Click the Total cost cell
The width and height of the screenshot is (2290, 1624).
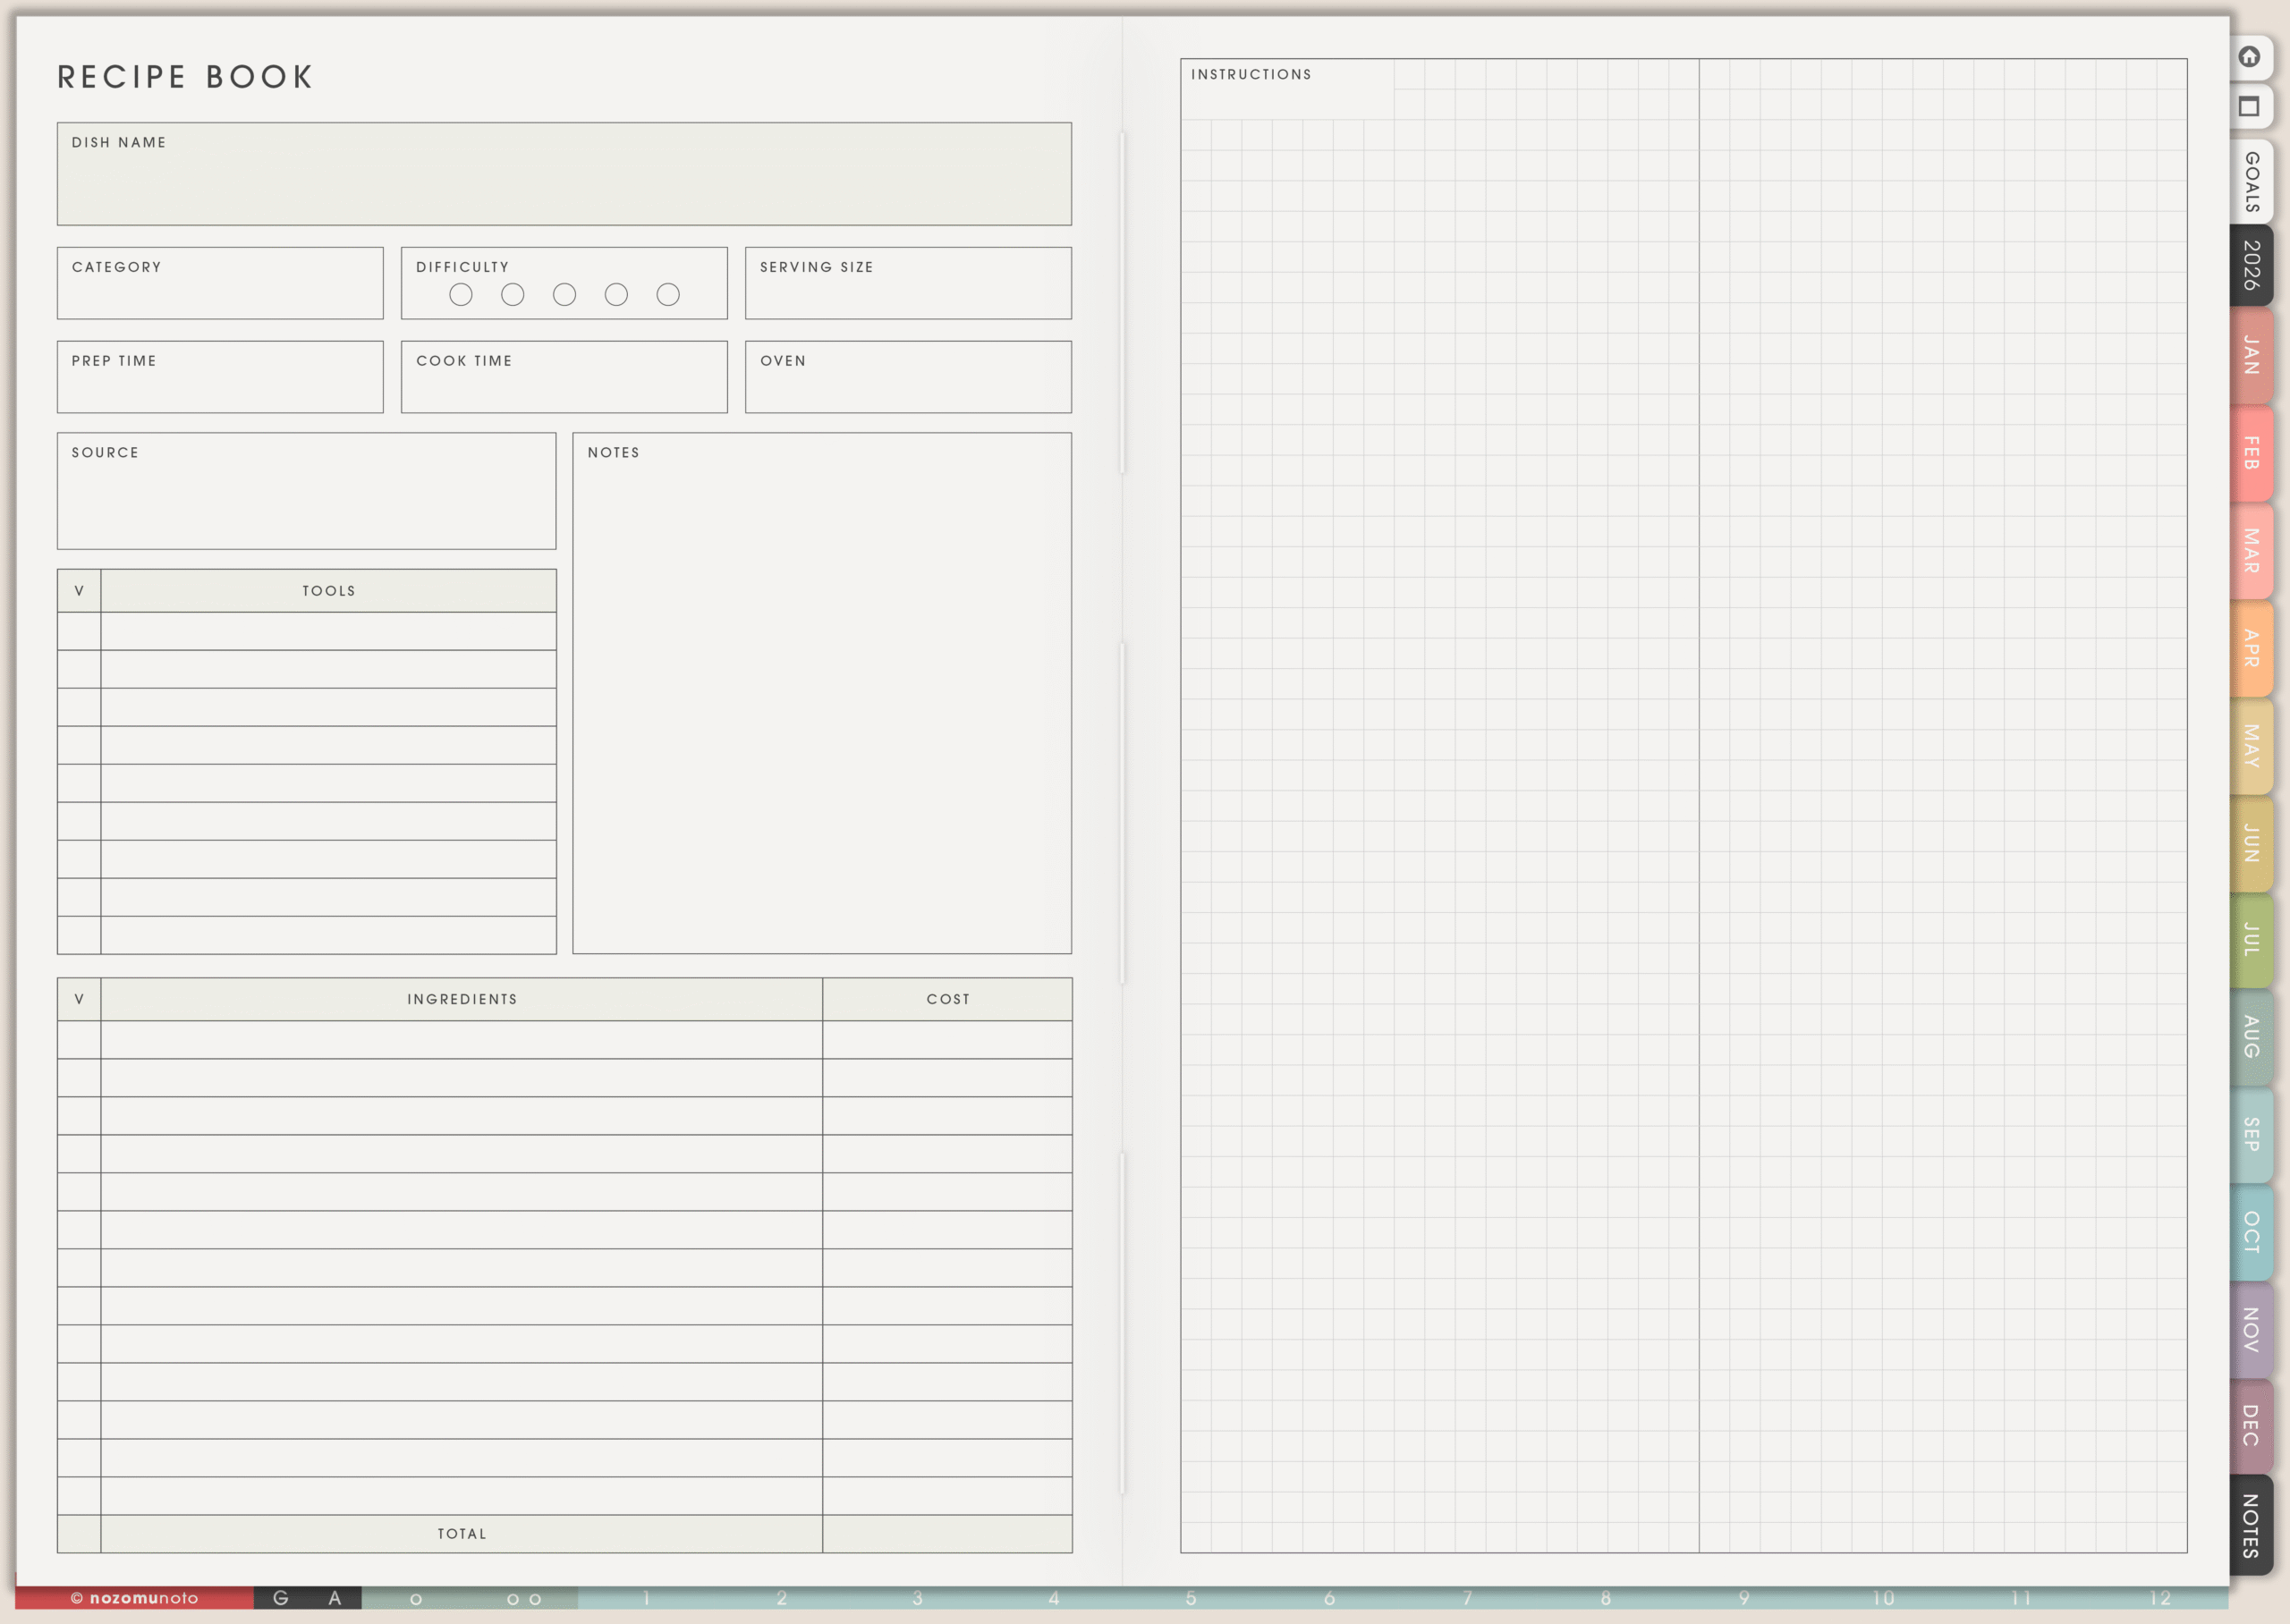(947, 1534)
